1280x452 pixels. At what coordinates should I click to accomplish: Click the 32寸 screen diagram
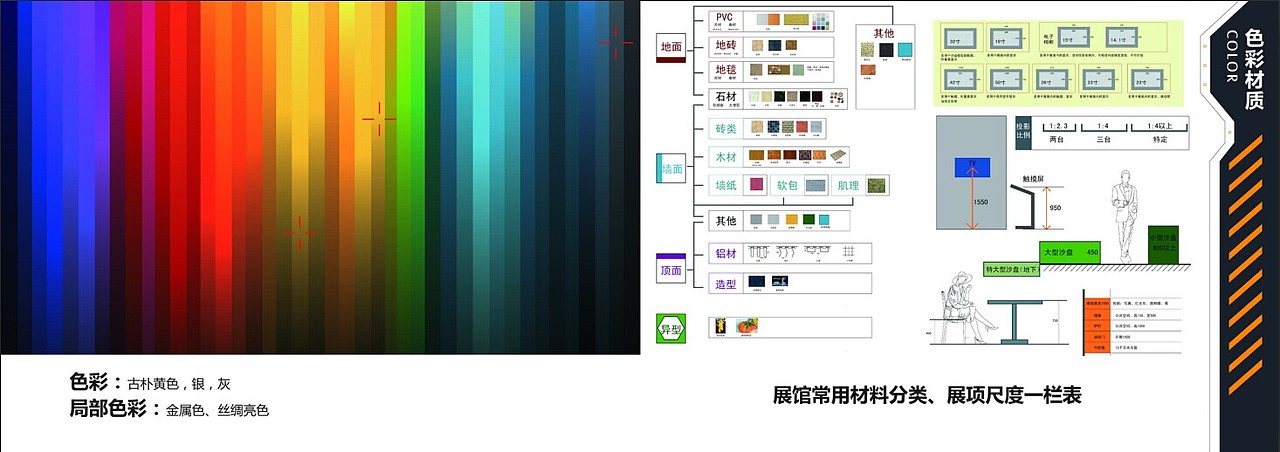coord(961,39)
